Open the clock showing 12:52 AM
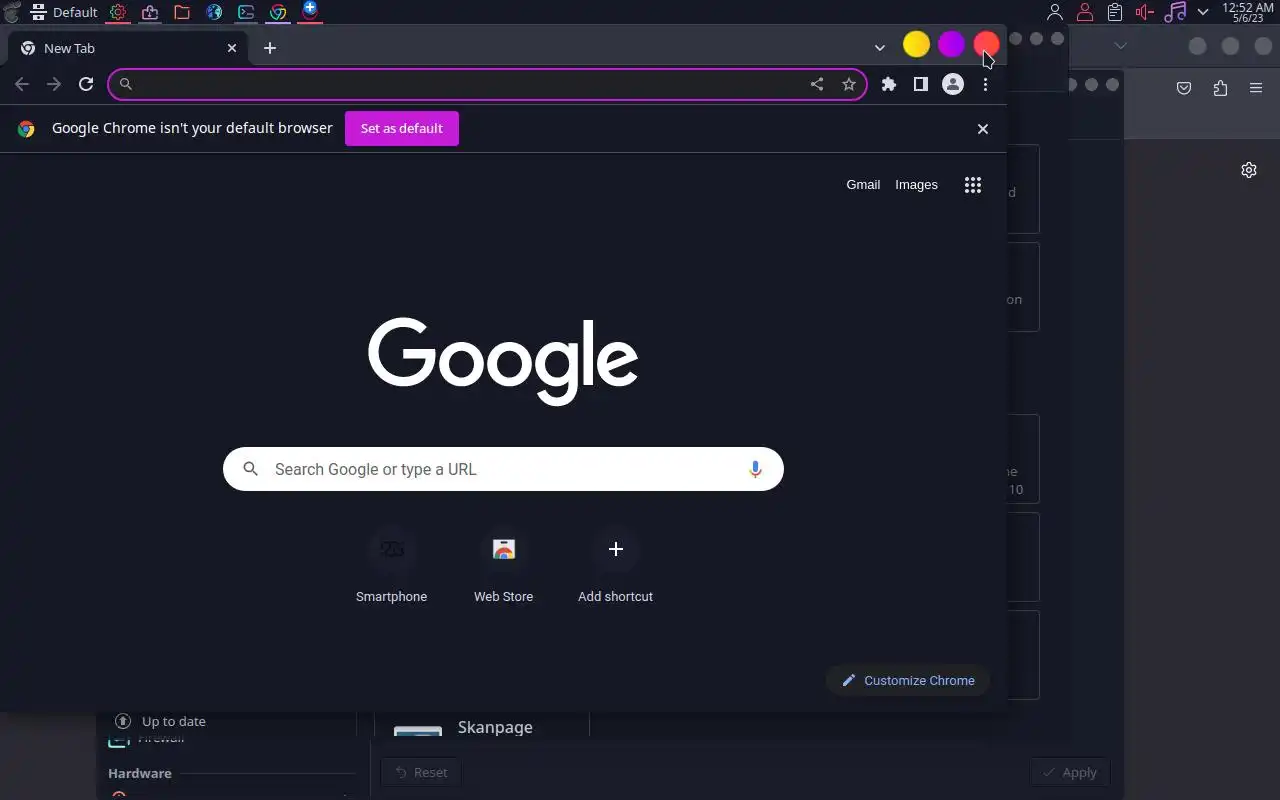1280x800 pixels. pos(1248,12)
